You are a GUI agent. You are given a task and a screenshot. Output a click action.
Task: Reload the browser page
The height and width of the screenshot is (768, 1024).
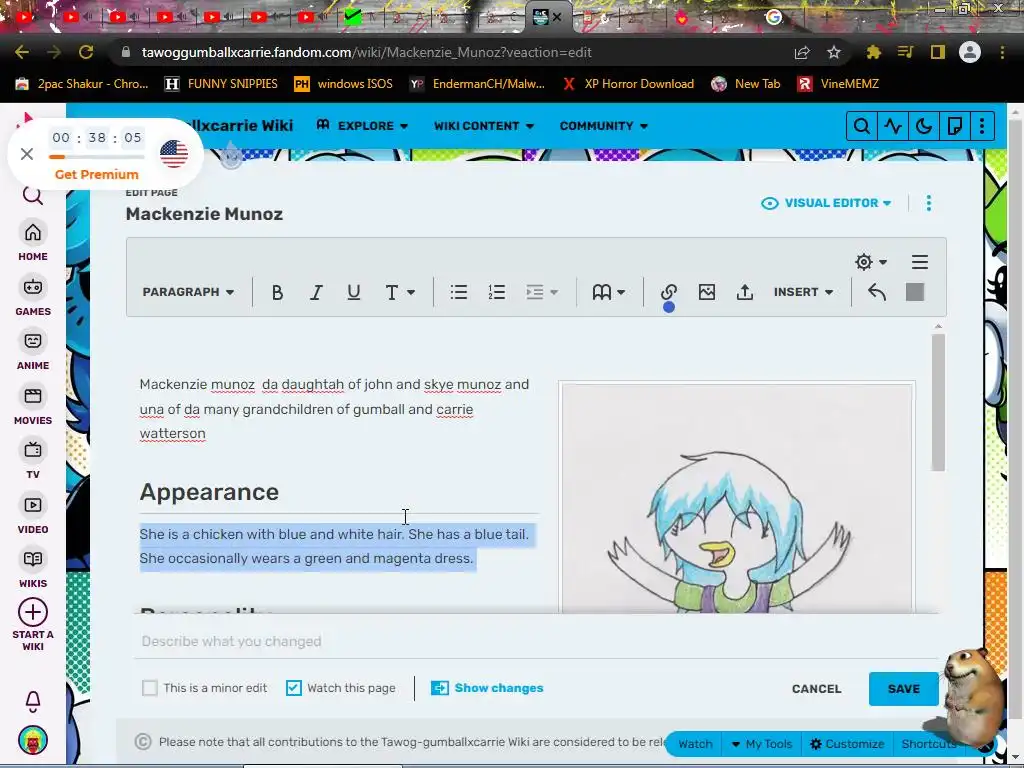[86, 52]
